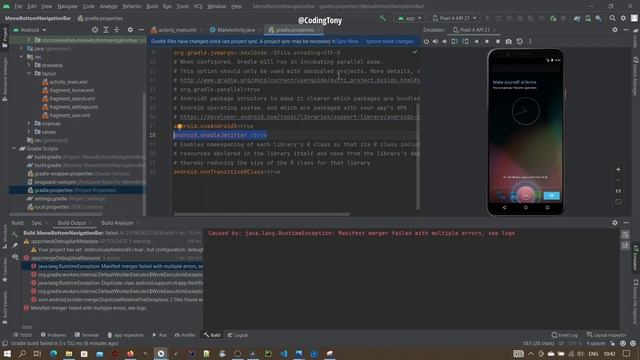Switch to Sync tab in Build panel
Image resolution: width=640 pixels, height=360 pixels.
point(37,223)
